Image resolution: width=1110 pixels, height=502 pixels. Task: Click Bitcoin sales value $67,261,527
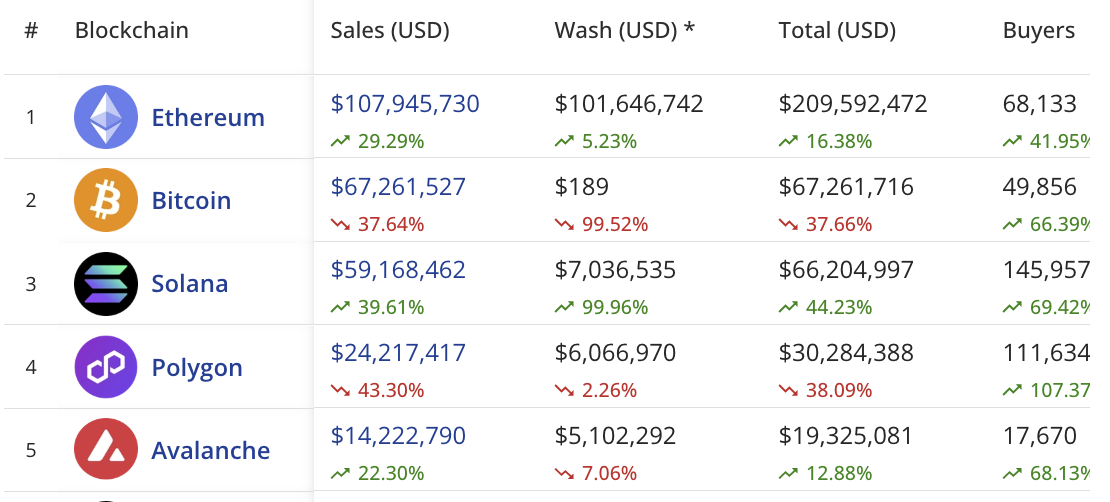point(398,186)
